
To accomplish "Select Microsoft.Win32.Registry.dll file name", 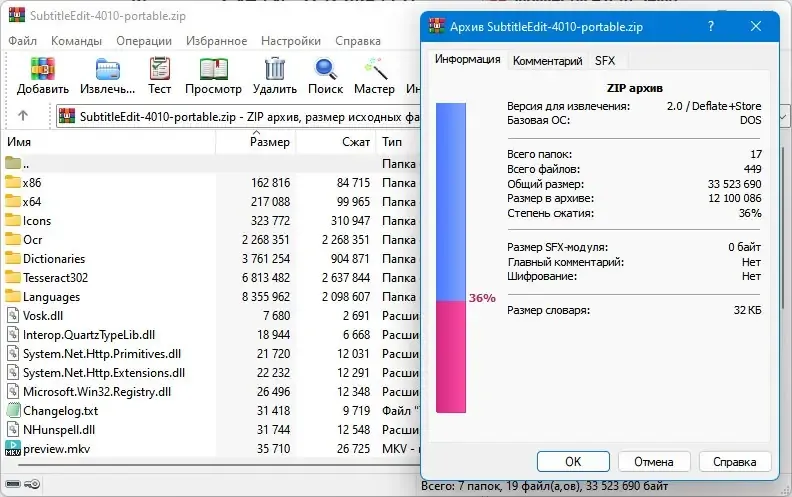I will tap(97, 391).
